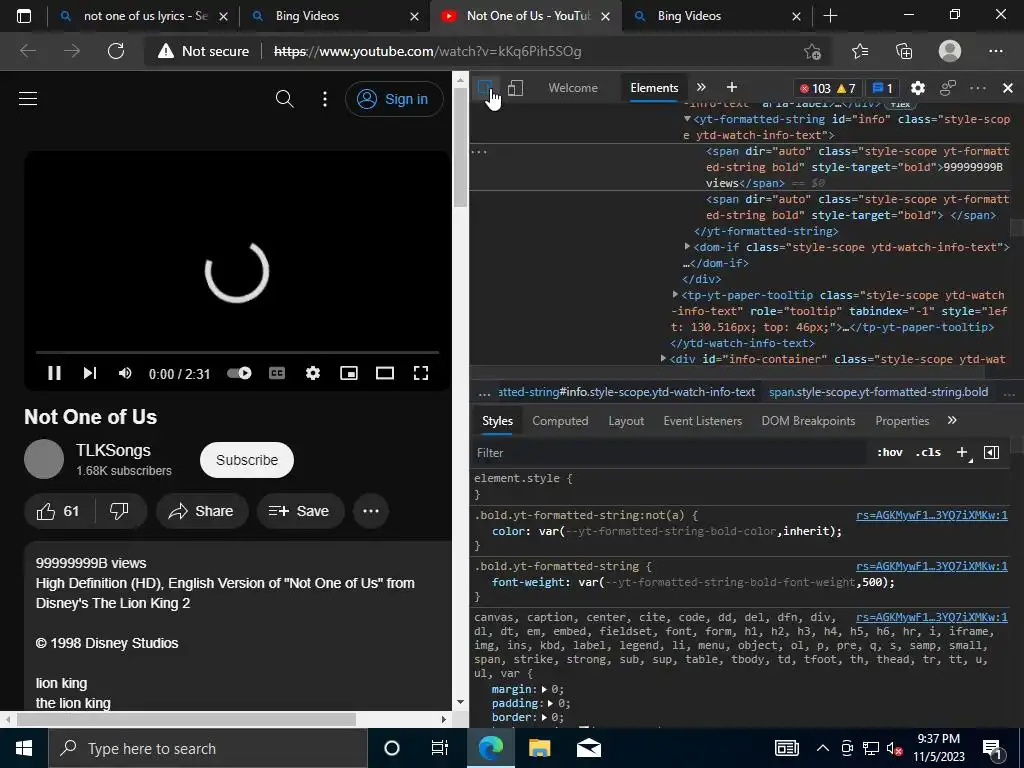Image resolution: width=1024 pixels, height=768 pixels.
Task: Click the YouTube Sign in button
Action: coord(394,99)
